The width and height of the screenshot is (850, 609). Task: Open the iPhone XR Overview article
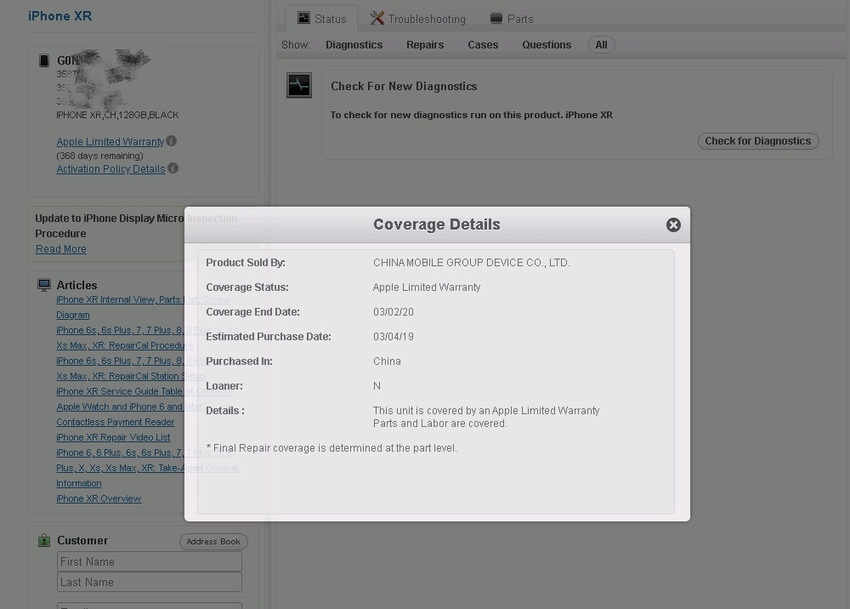click(x=99, y=498)
